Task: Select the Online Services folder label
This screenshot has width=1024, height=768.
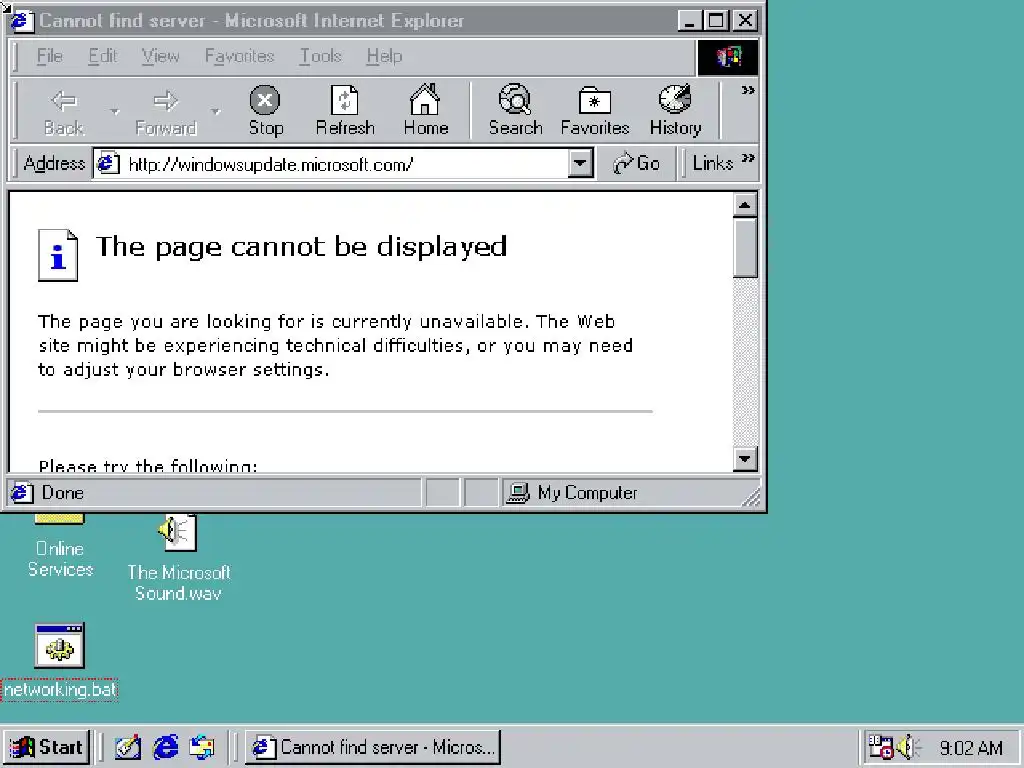Action: (x=60, y=559)
